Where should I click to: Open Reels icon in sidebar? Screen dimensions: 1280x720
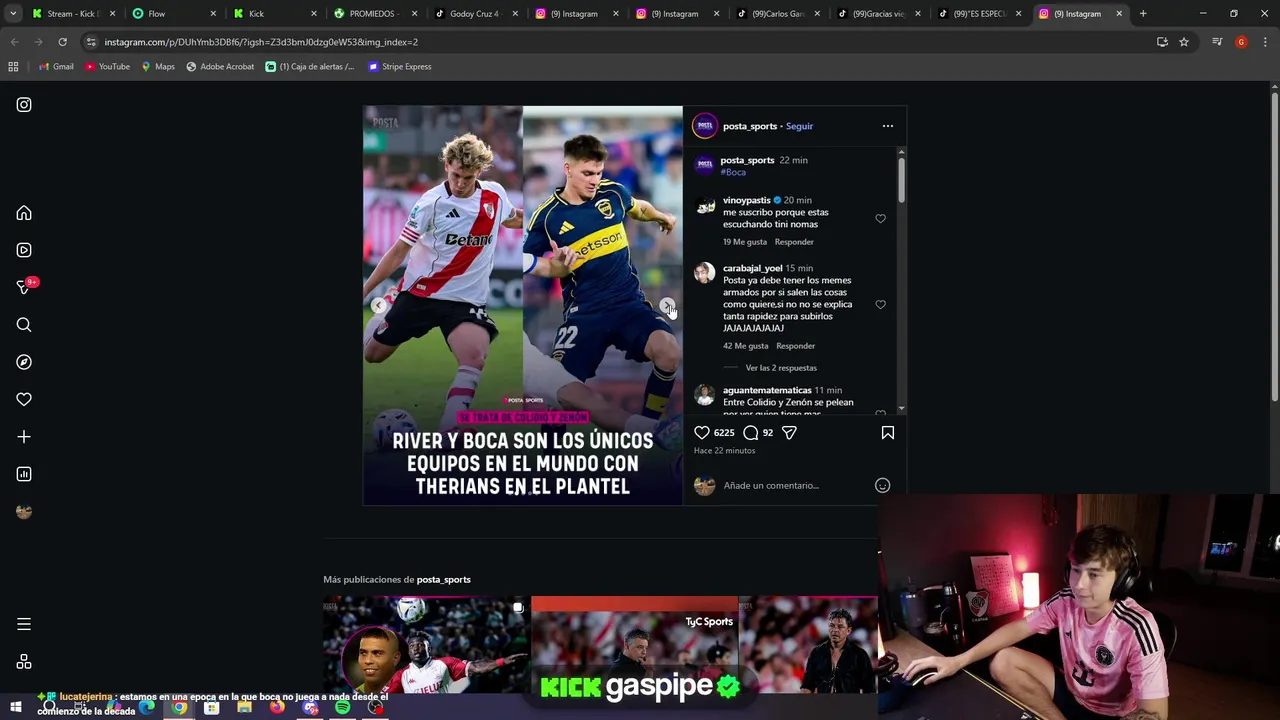(24, 250)
